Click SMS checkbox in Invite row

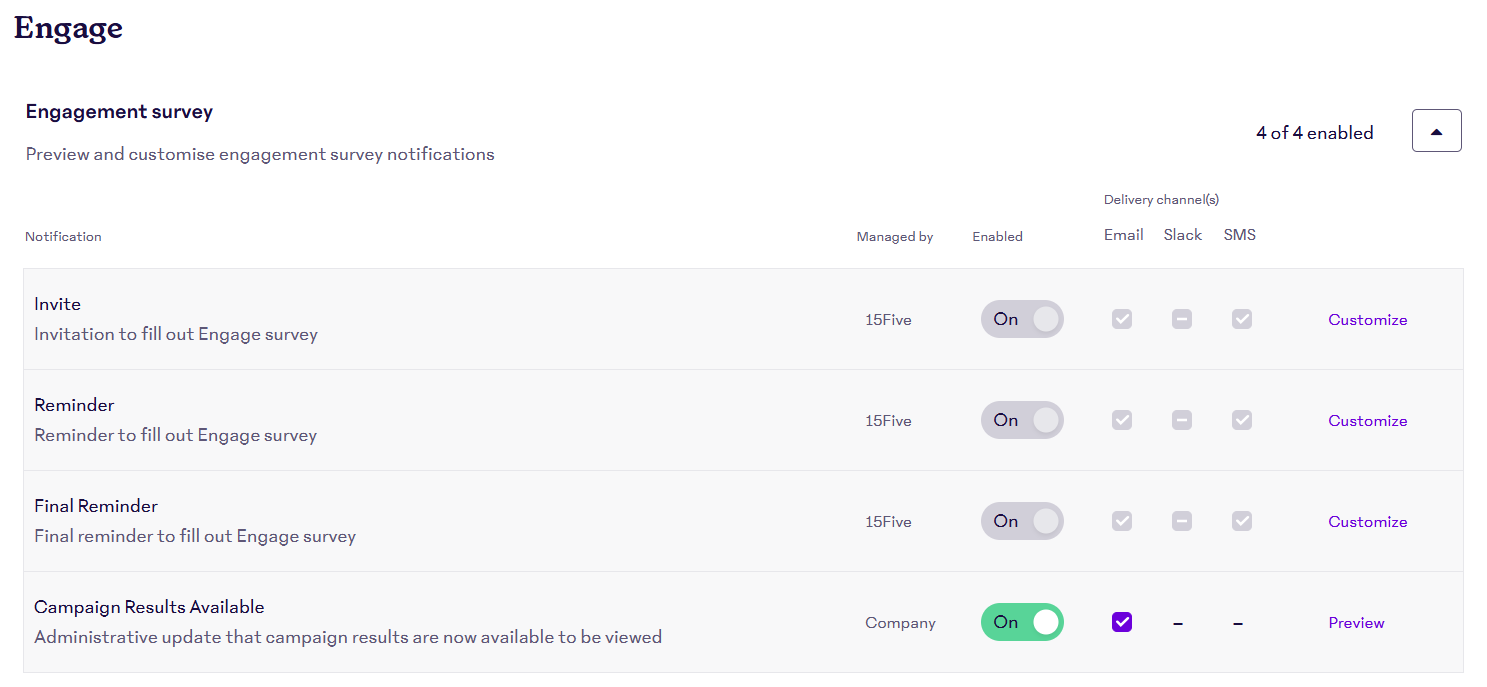click(x=1242, y=319)
